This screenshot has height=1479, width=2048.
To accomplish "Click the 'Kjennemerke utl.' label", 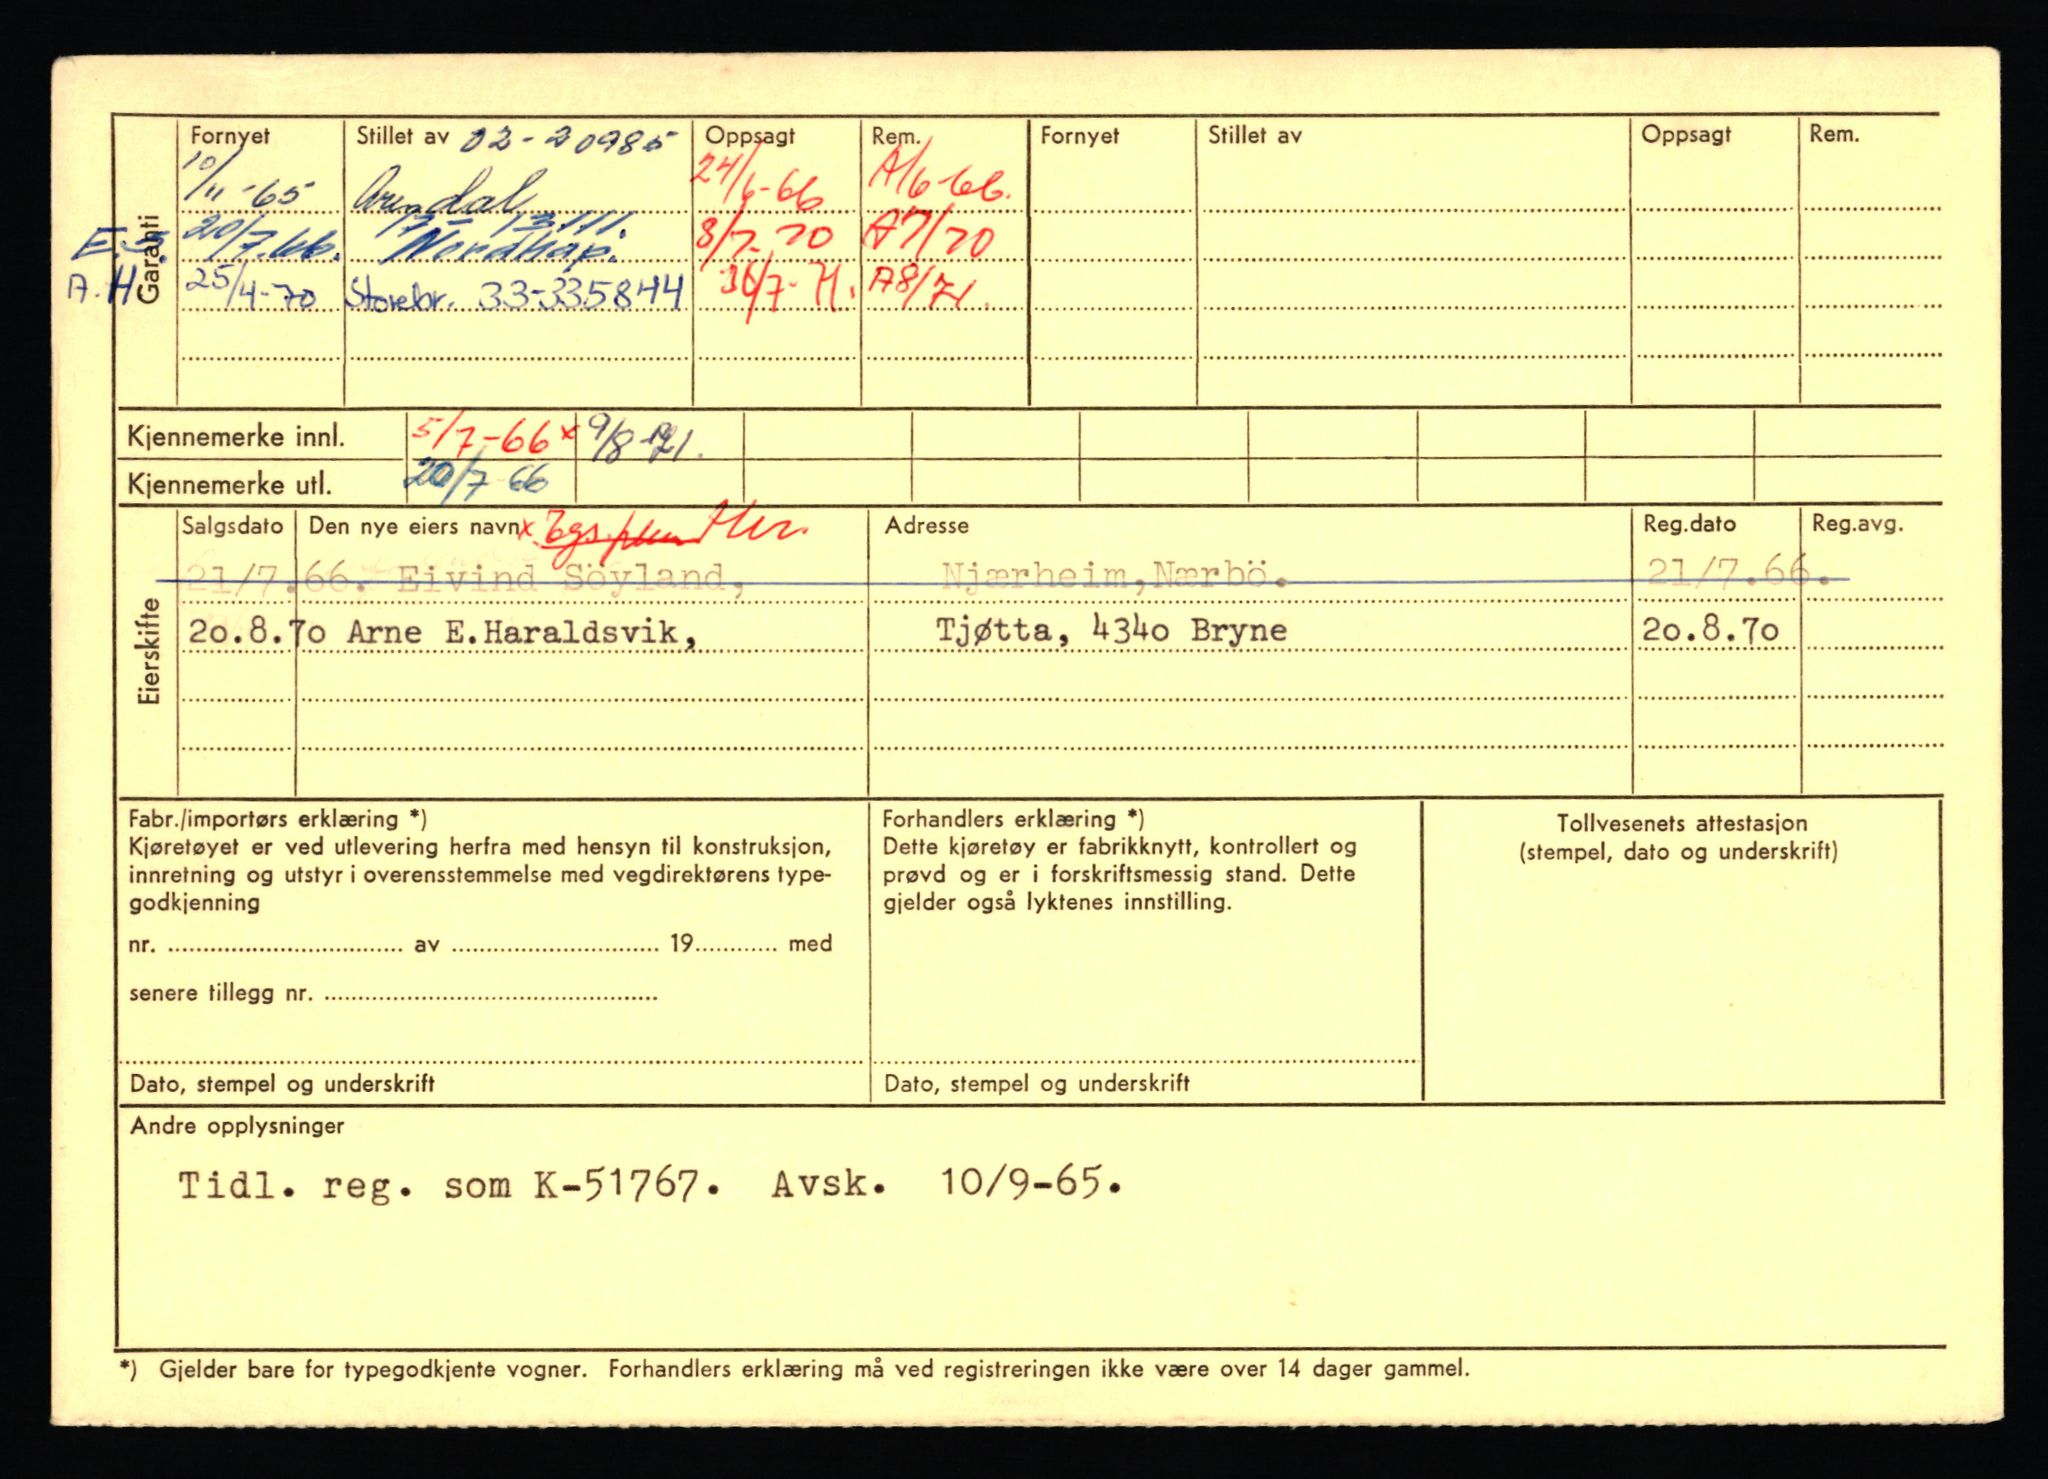I will pyautogui.click(x=229, y=485).
